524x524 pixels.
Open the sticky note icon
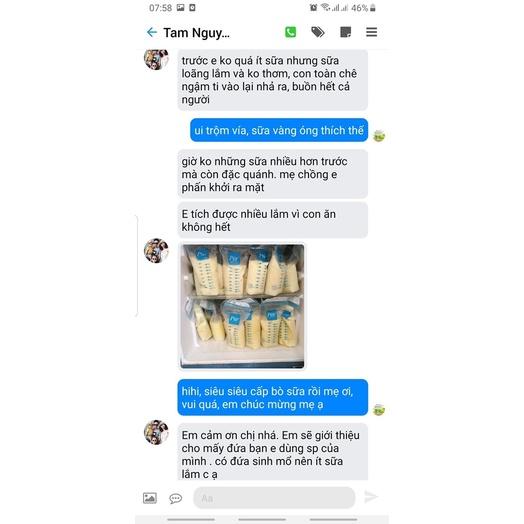coord(345,32)
